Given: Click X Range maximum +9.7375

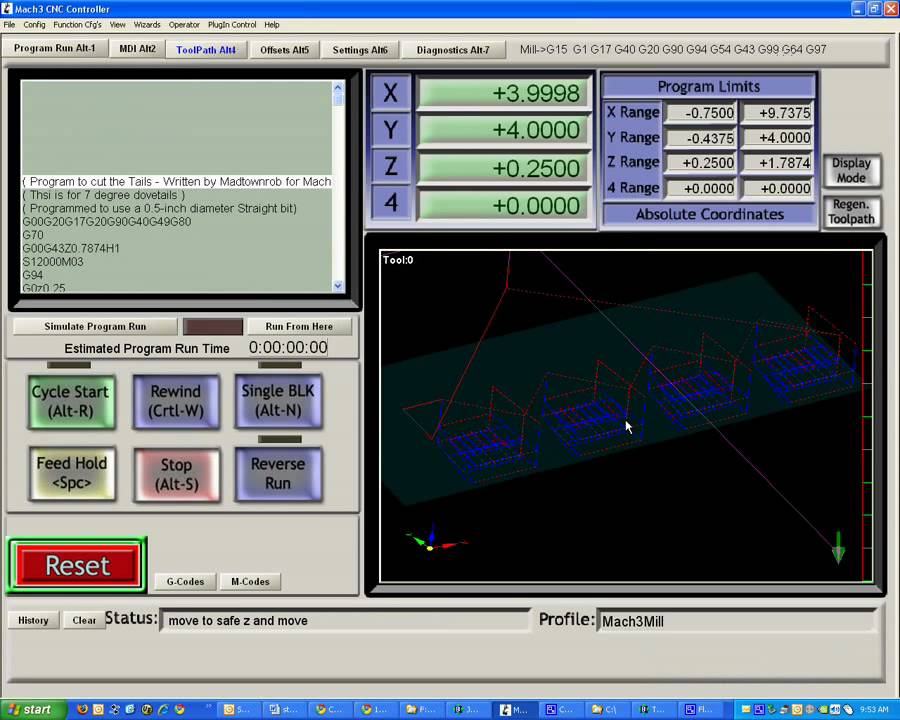Looking at the screenshot, I should click(x=777, y=113).
